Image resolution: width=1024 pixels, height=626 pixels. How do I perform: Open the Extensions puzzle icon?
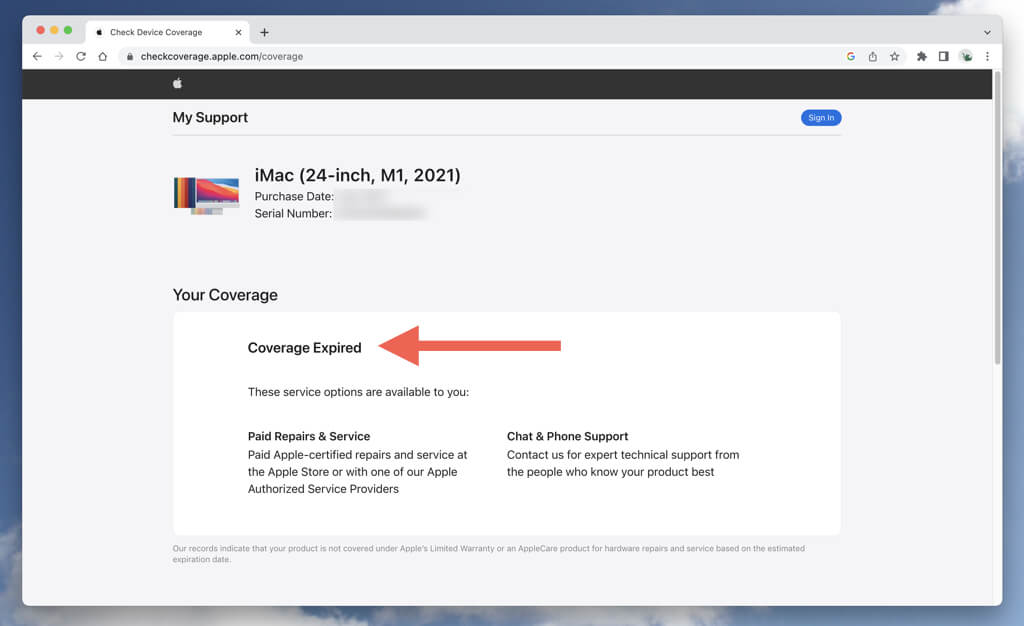pyautogui.click(x=921, y=56)
